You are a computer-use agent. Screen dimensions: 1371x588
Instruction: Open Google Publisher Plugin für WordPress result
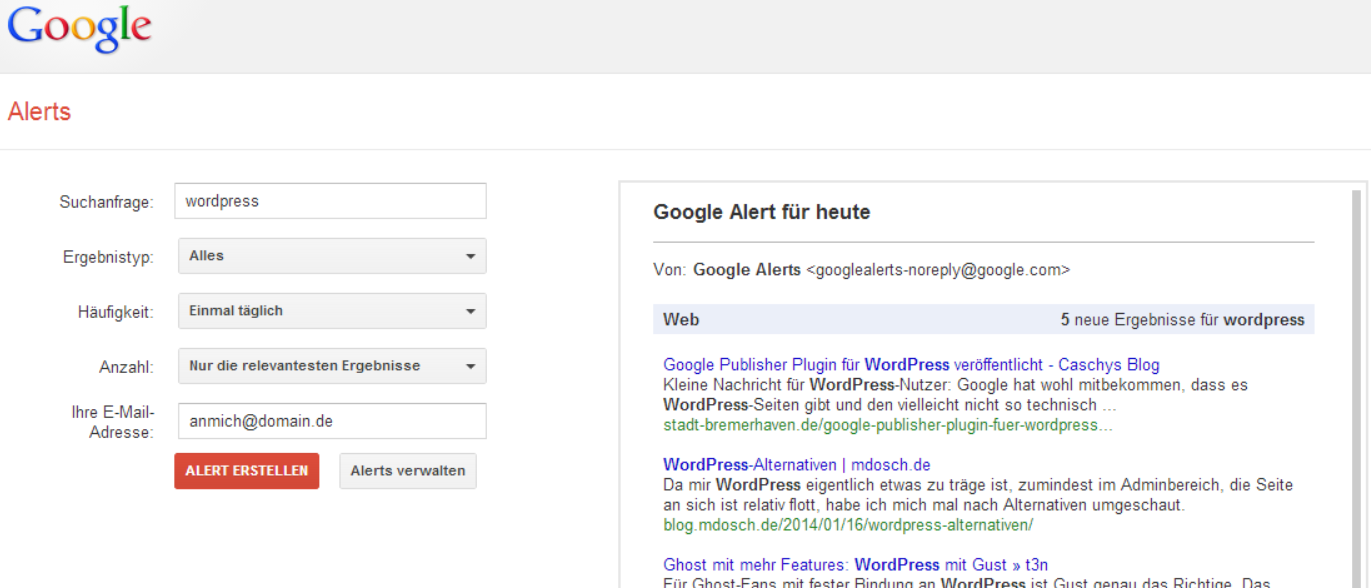tap(911, 365)
